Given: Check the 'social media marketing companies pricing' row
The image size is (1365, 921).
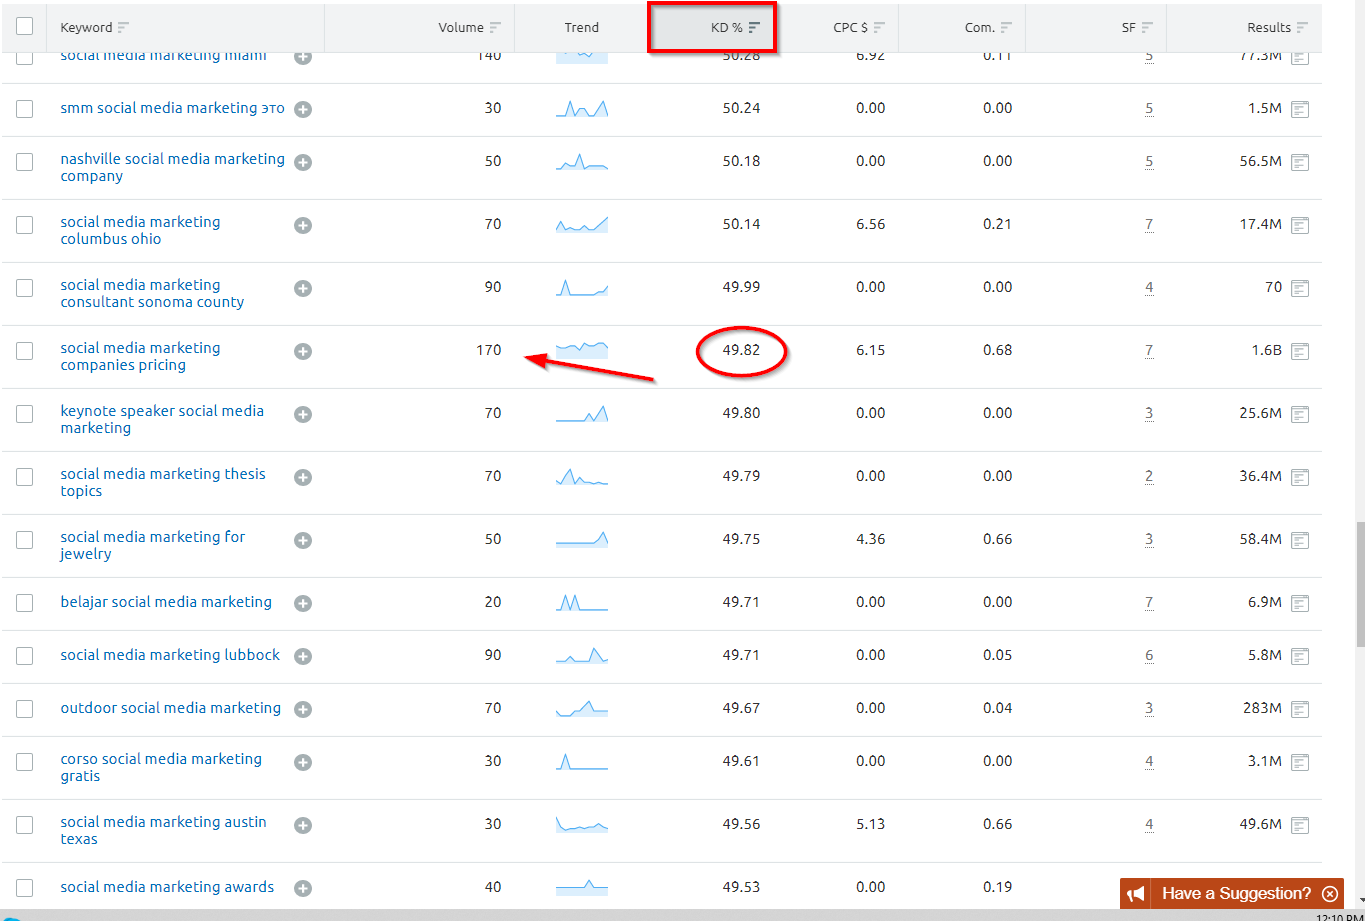Looking at the screenshot, I should [x=25, y=351].
